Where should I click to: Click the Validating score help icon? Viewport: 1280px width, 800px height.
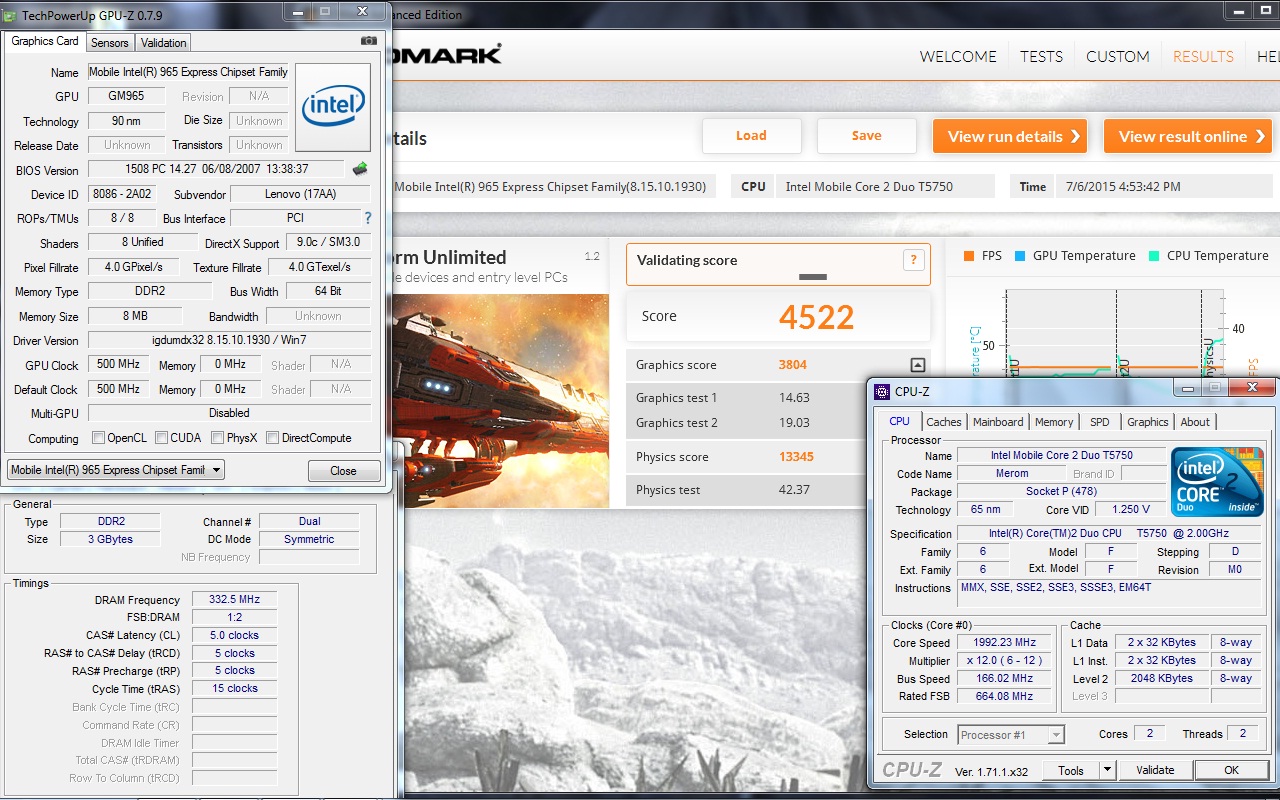pyautogui.click(x=913, y=261)
